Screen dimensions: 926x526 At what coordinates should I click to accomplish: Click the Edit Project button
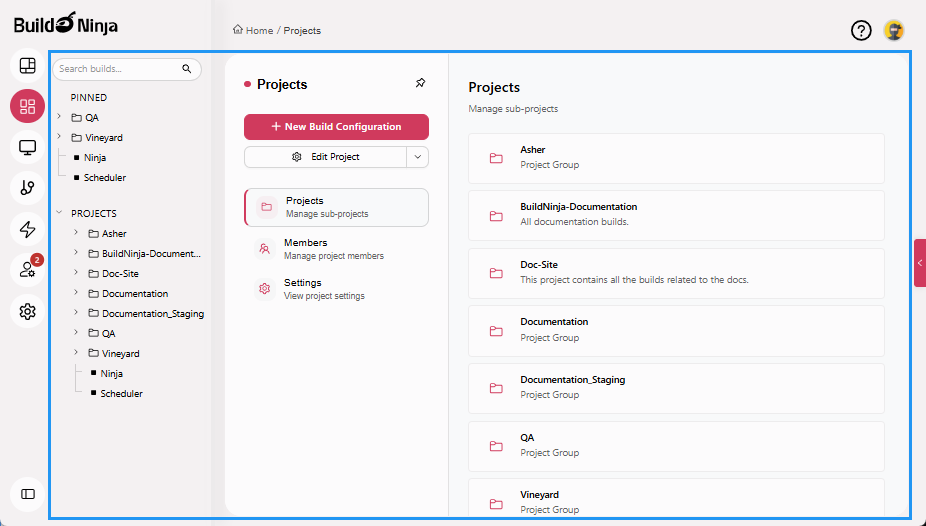[325, 157]
